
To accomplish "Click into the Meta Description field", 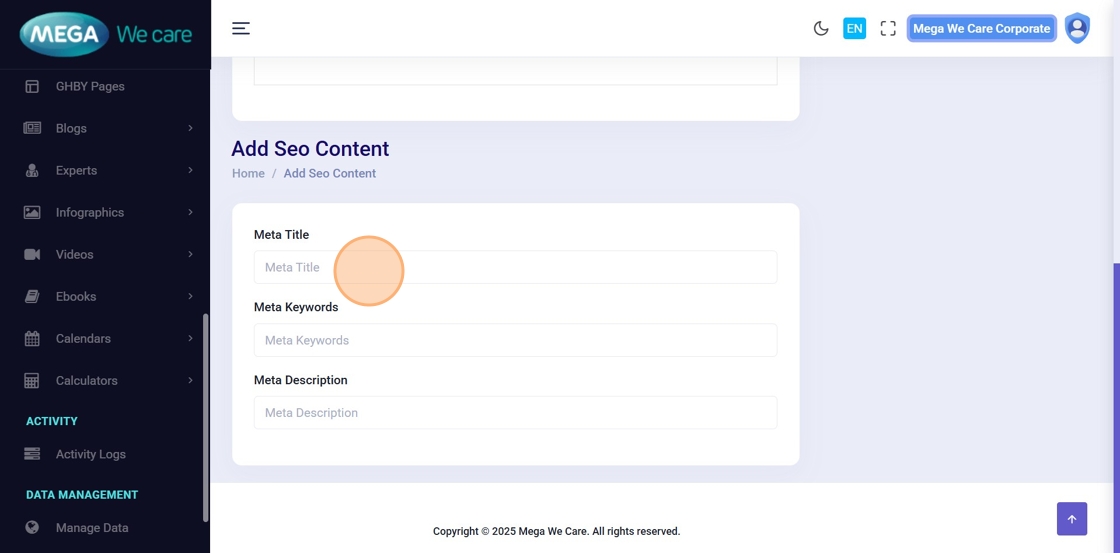I will pos(515,412).
